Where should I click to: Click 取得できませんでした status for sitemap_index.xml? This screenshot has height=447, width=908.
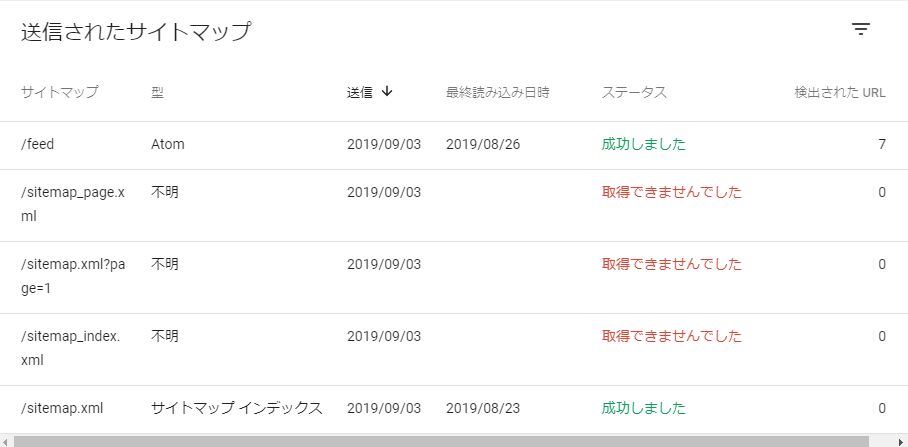(672, 336)
